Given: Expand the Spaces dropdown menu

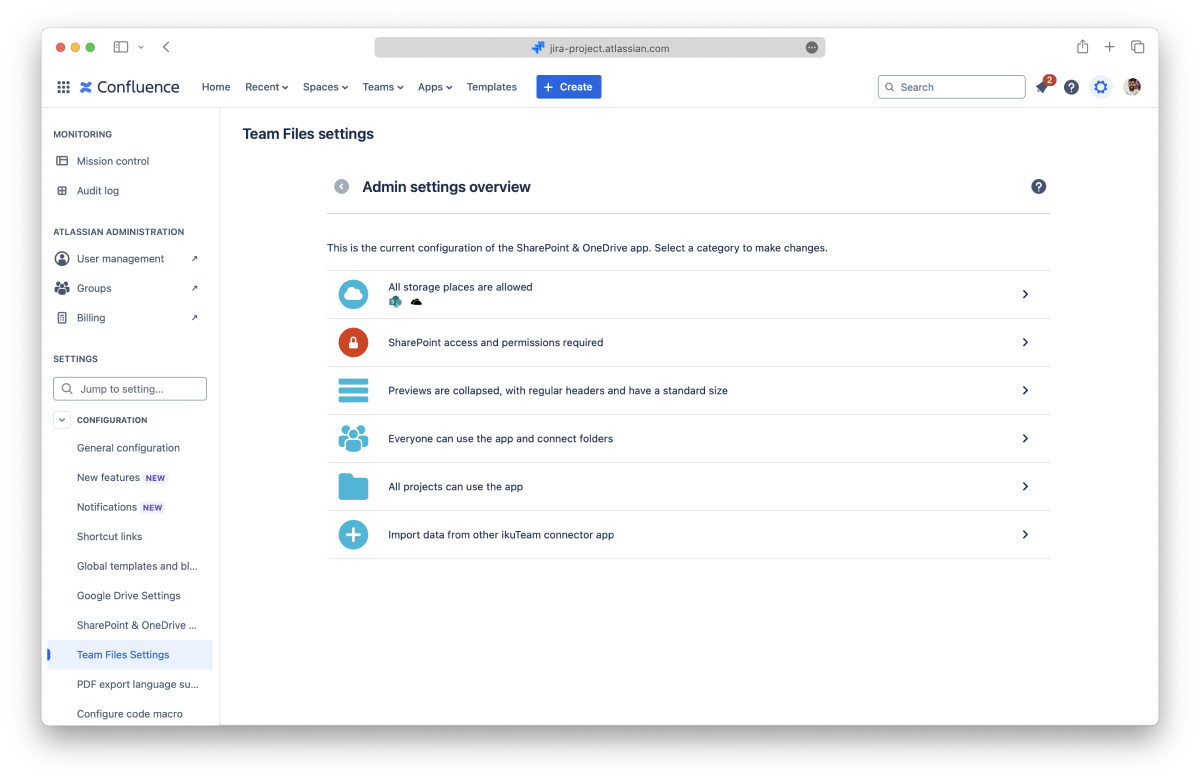Looking at the screenshot, I should (325, 87).
